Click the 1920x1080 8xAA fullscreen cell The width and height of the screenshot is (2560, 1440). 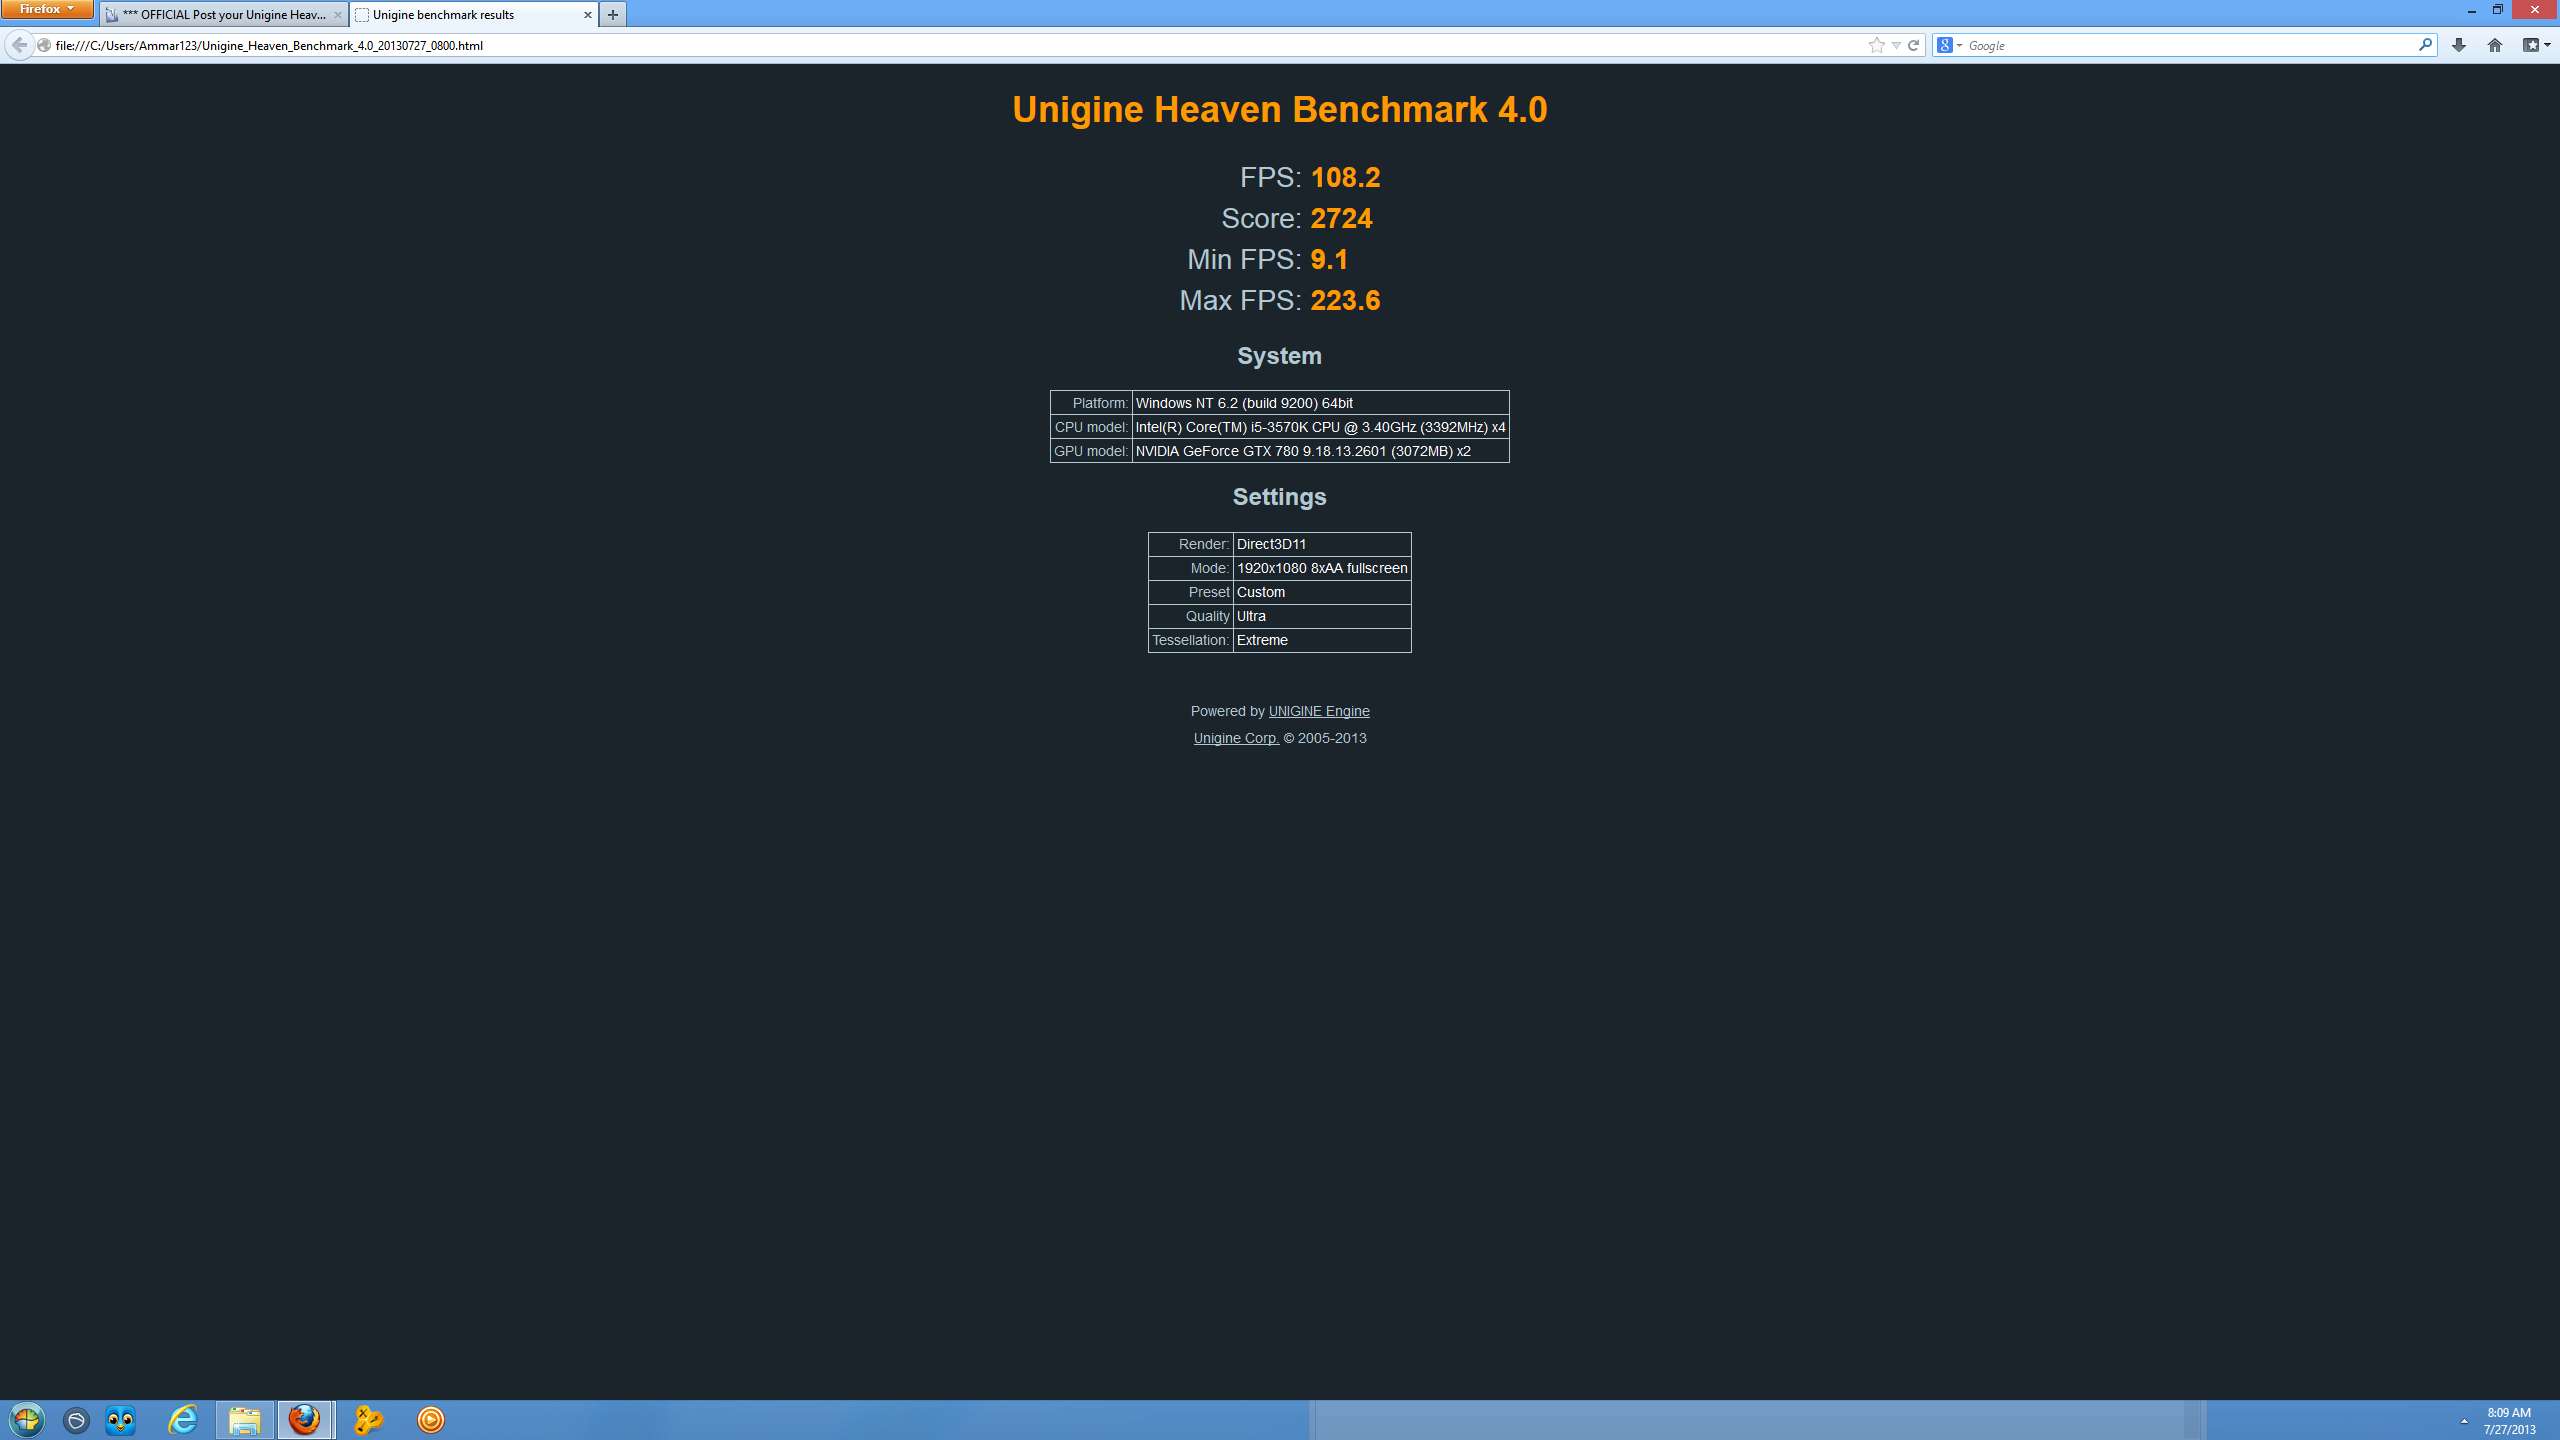pos(1321,568)
